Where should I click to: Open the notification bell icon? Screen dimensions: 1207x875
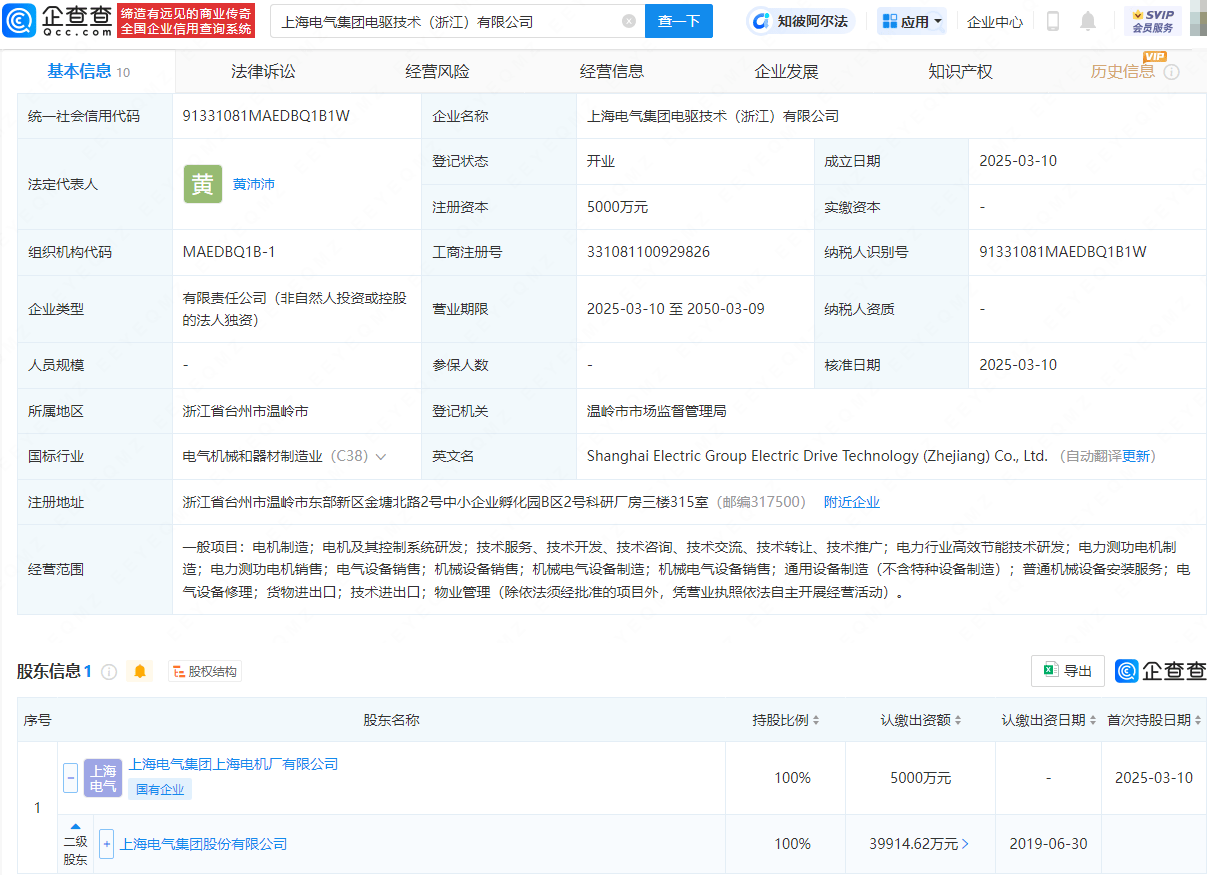tap(1087, 21)
